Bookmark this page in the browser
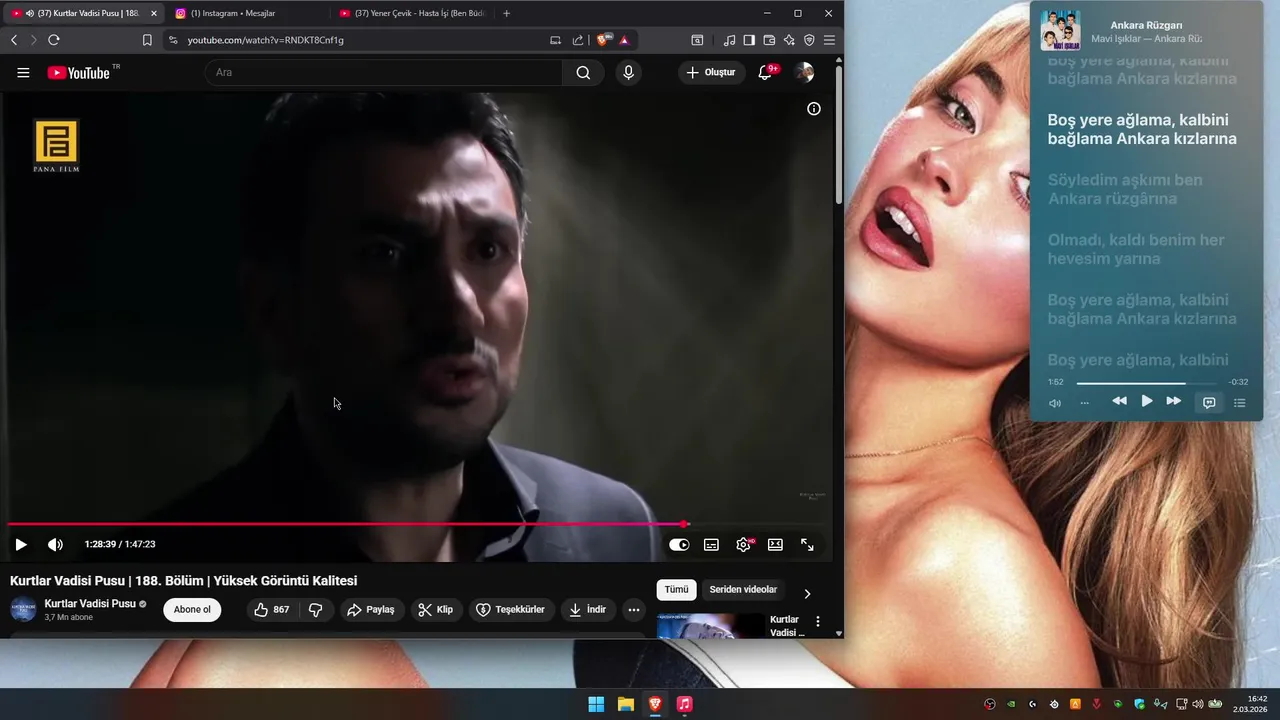 [x=147, y=40]
